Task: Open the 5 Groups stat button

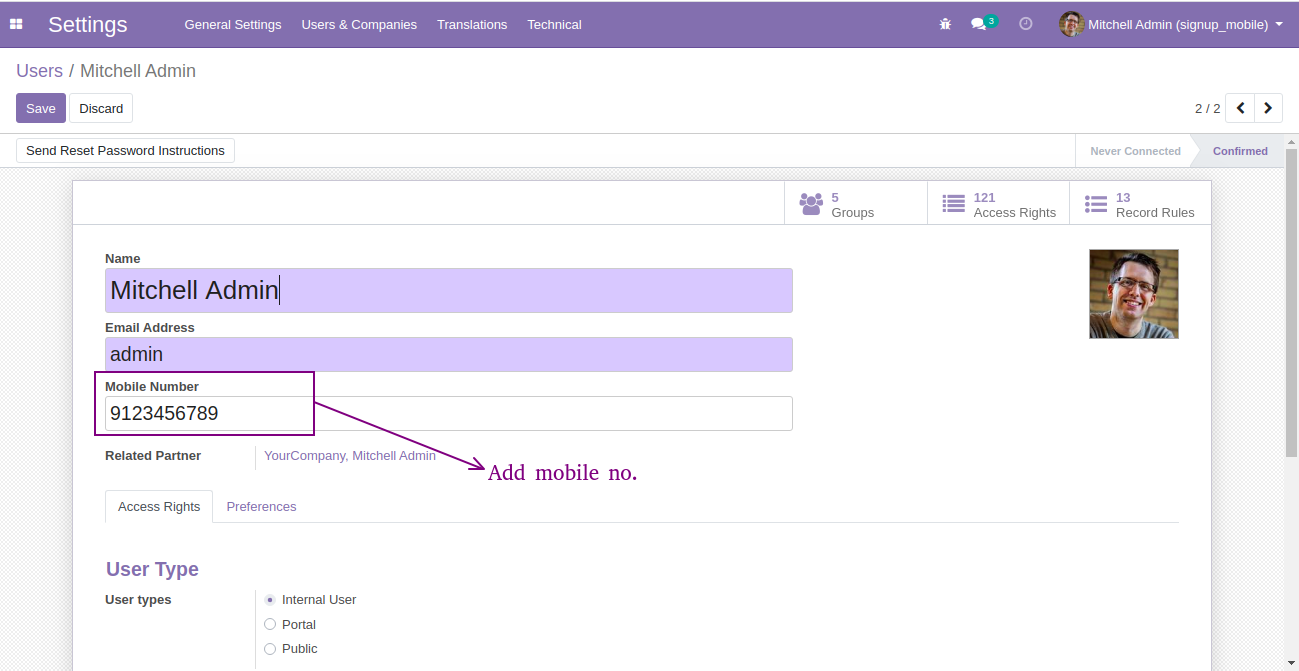Action: coord(856,203)
